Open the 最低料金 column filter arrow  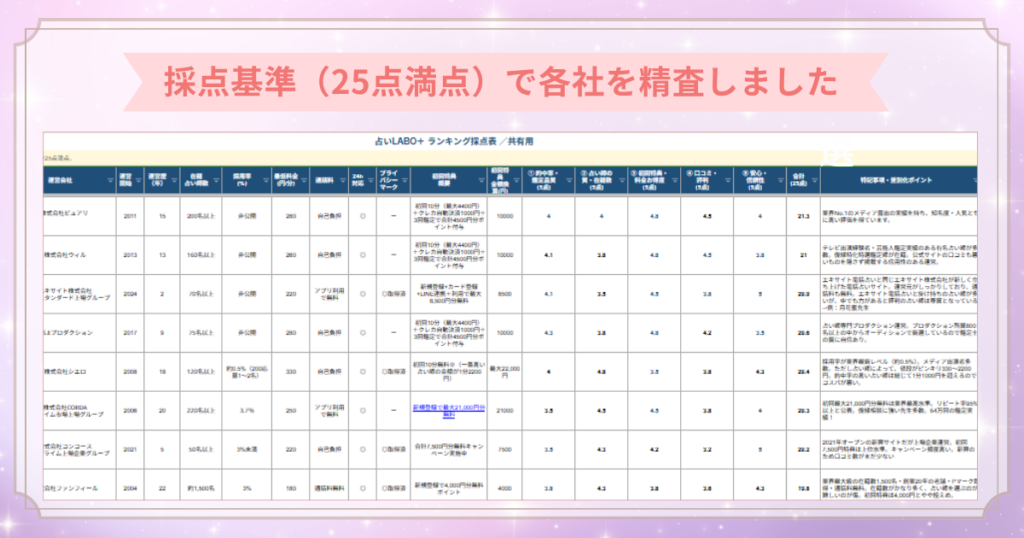tap(304, 181)
